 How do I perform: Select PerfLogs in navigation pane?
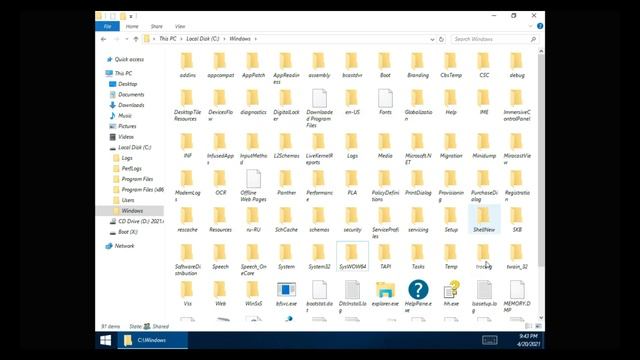(x=131, y=169)
